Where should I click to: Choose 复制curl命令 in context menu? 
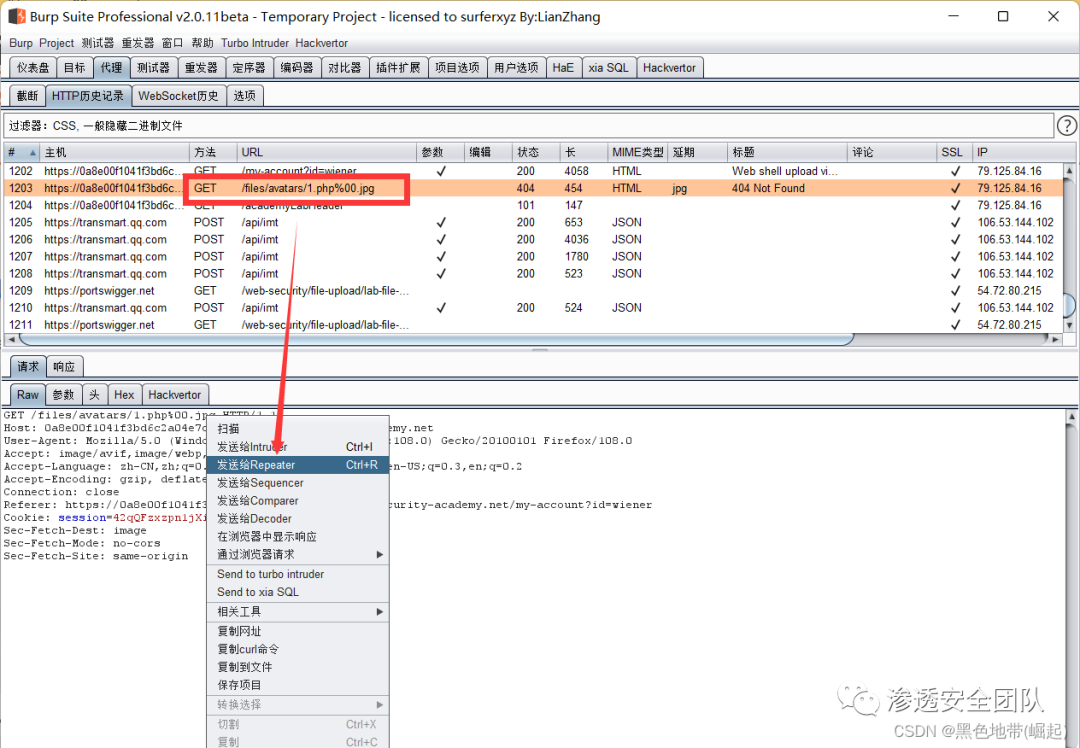click(298, 649)
